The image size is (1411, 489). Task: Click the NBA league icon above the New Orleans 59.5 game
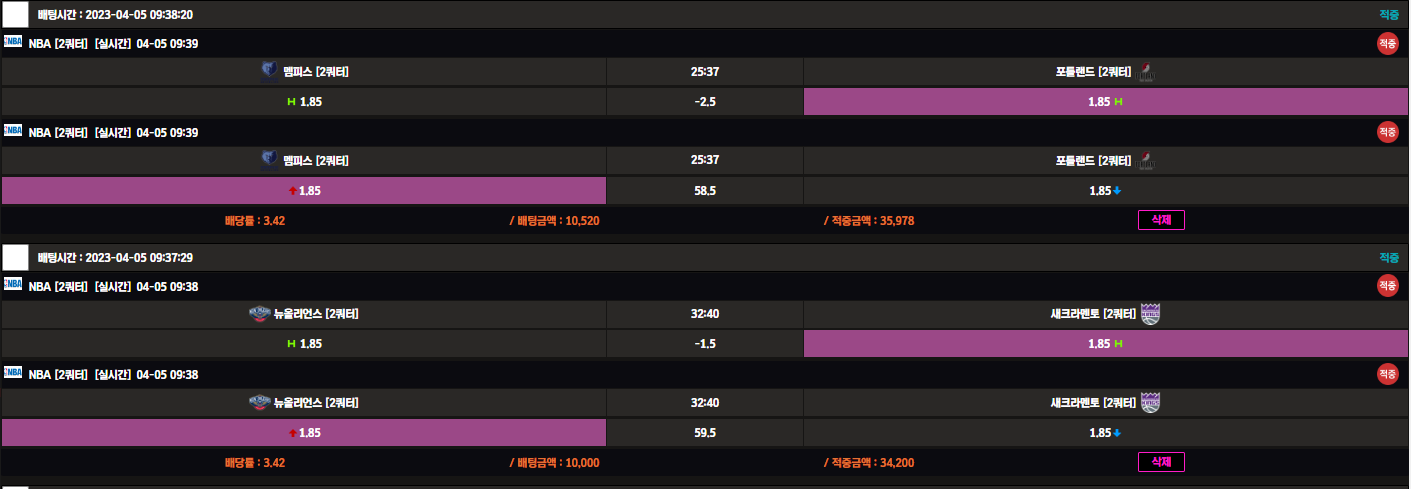pyautogui.click(x=13, y=373)
